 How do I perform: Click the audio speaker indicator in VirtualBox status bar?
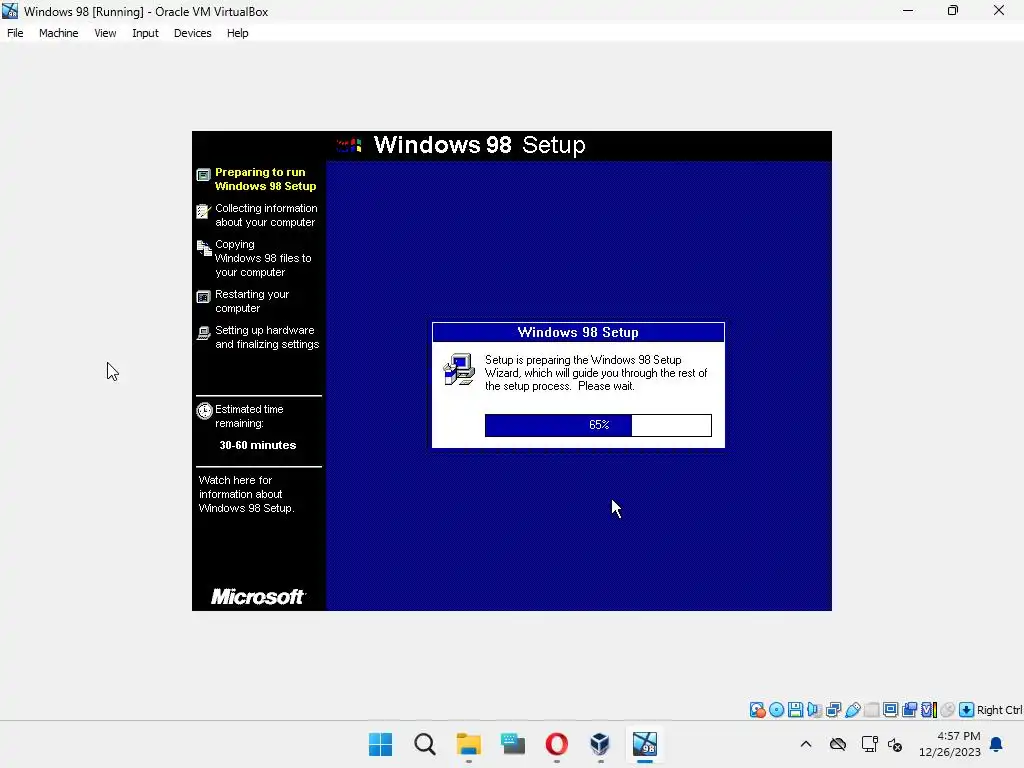814,710
